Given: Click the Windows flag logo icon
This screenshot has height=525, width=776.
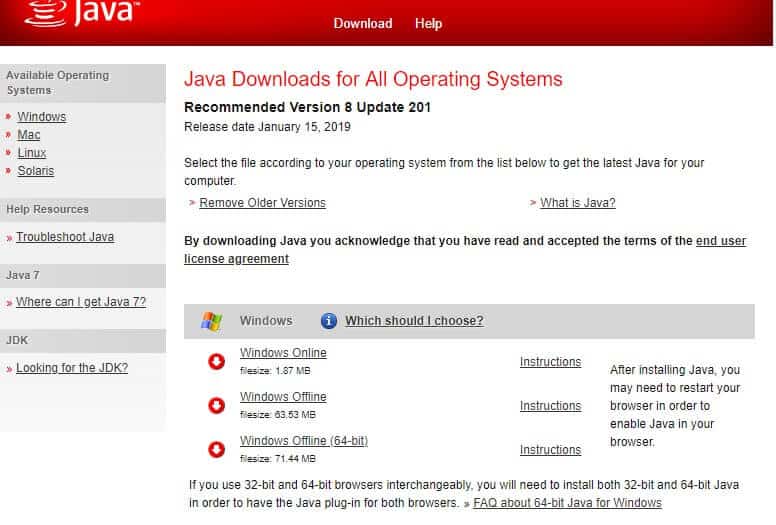Looking at the screenshot, I should [212, 321].
